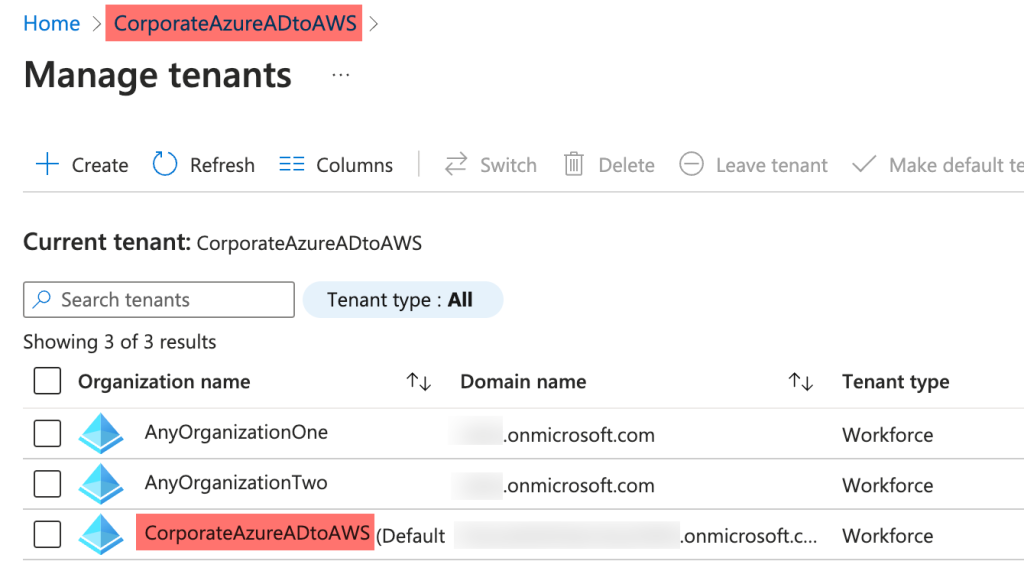The image size is (1024, 584).
Task: Select the CorporateAzureADtoAWS breadcrumb item
Action: coord(233,22)
